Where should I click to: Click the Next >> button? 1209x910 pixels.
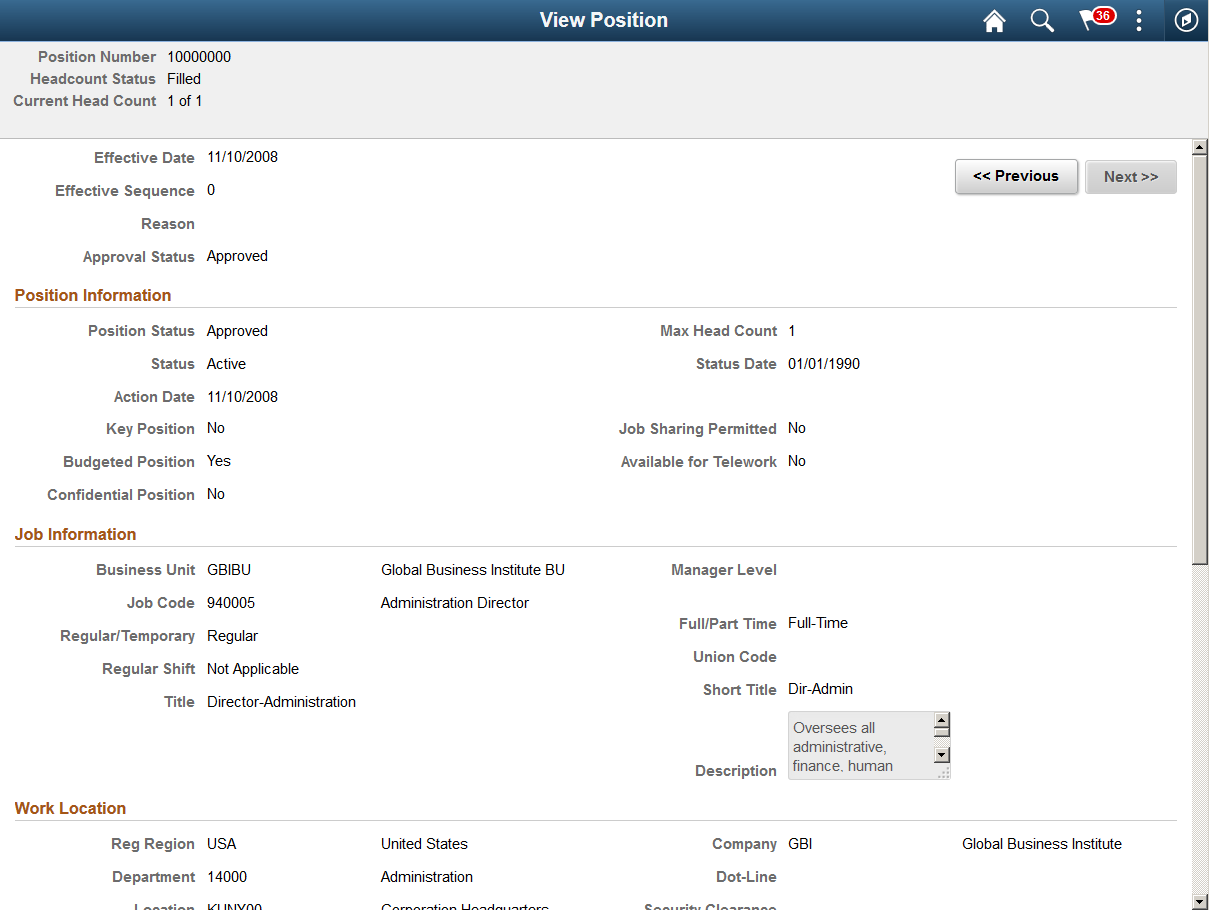pos(1131,177)
